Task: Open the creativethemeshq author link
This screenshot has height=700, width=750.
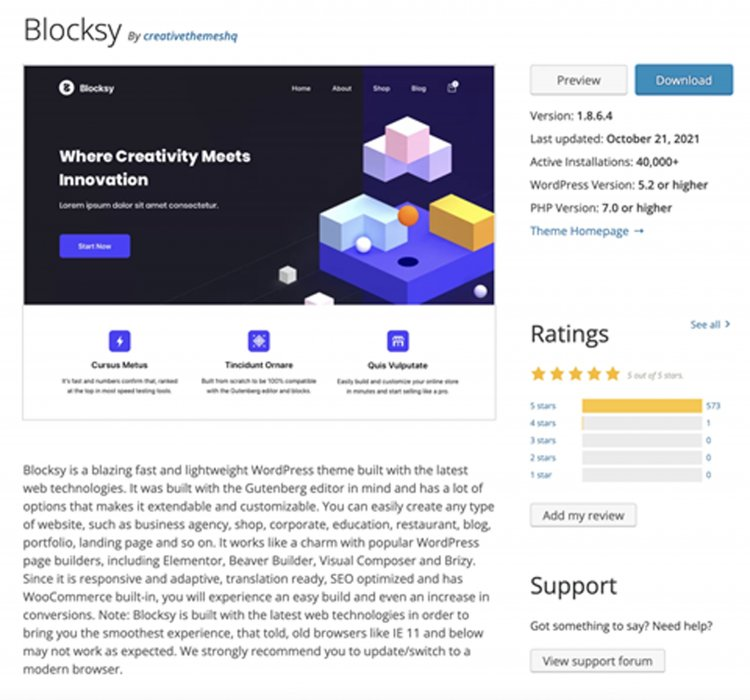Action: pyautogui.click(x=190, y=36)
